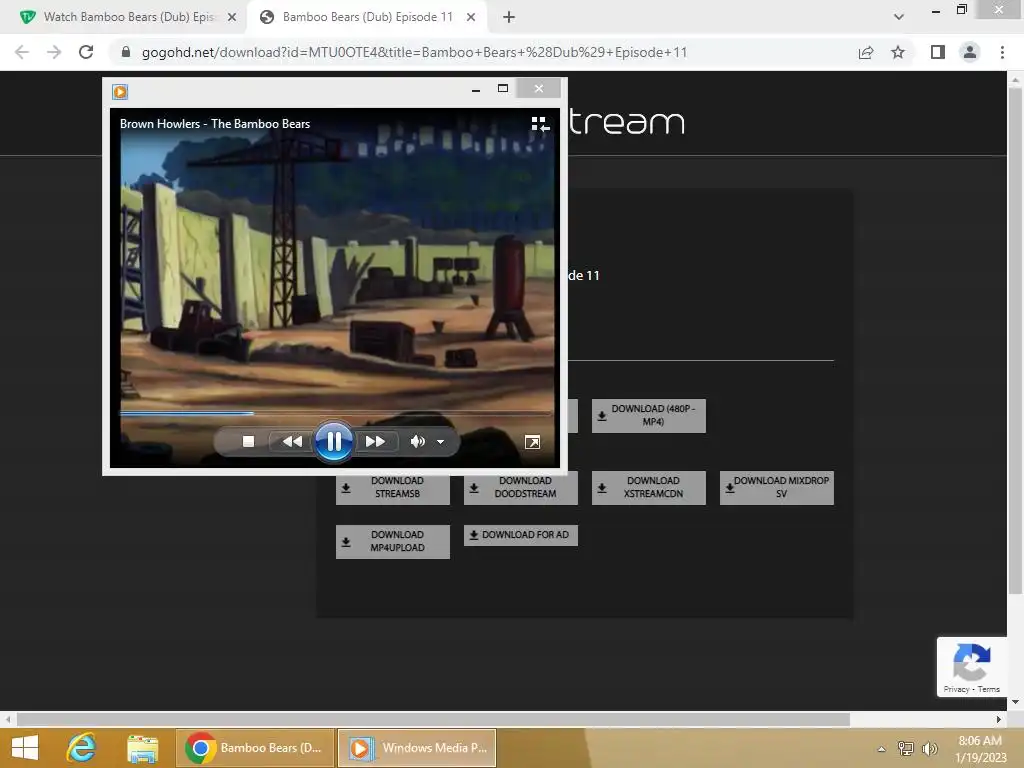
Task: Click the address bar URL
Action: pyautogui.click(x=414, y=52)
